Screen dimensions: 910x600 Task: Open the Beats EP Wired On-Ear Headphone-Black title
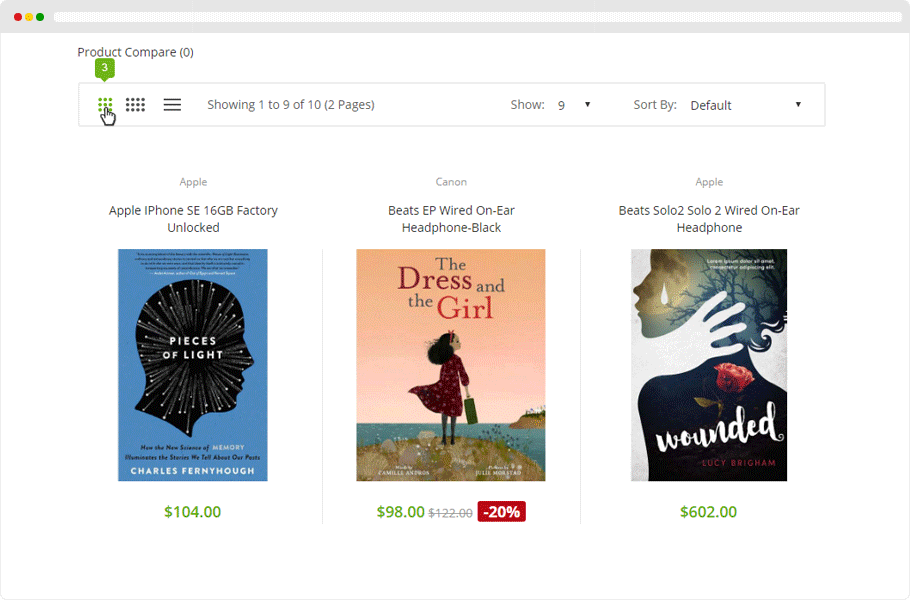[451, 219]
